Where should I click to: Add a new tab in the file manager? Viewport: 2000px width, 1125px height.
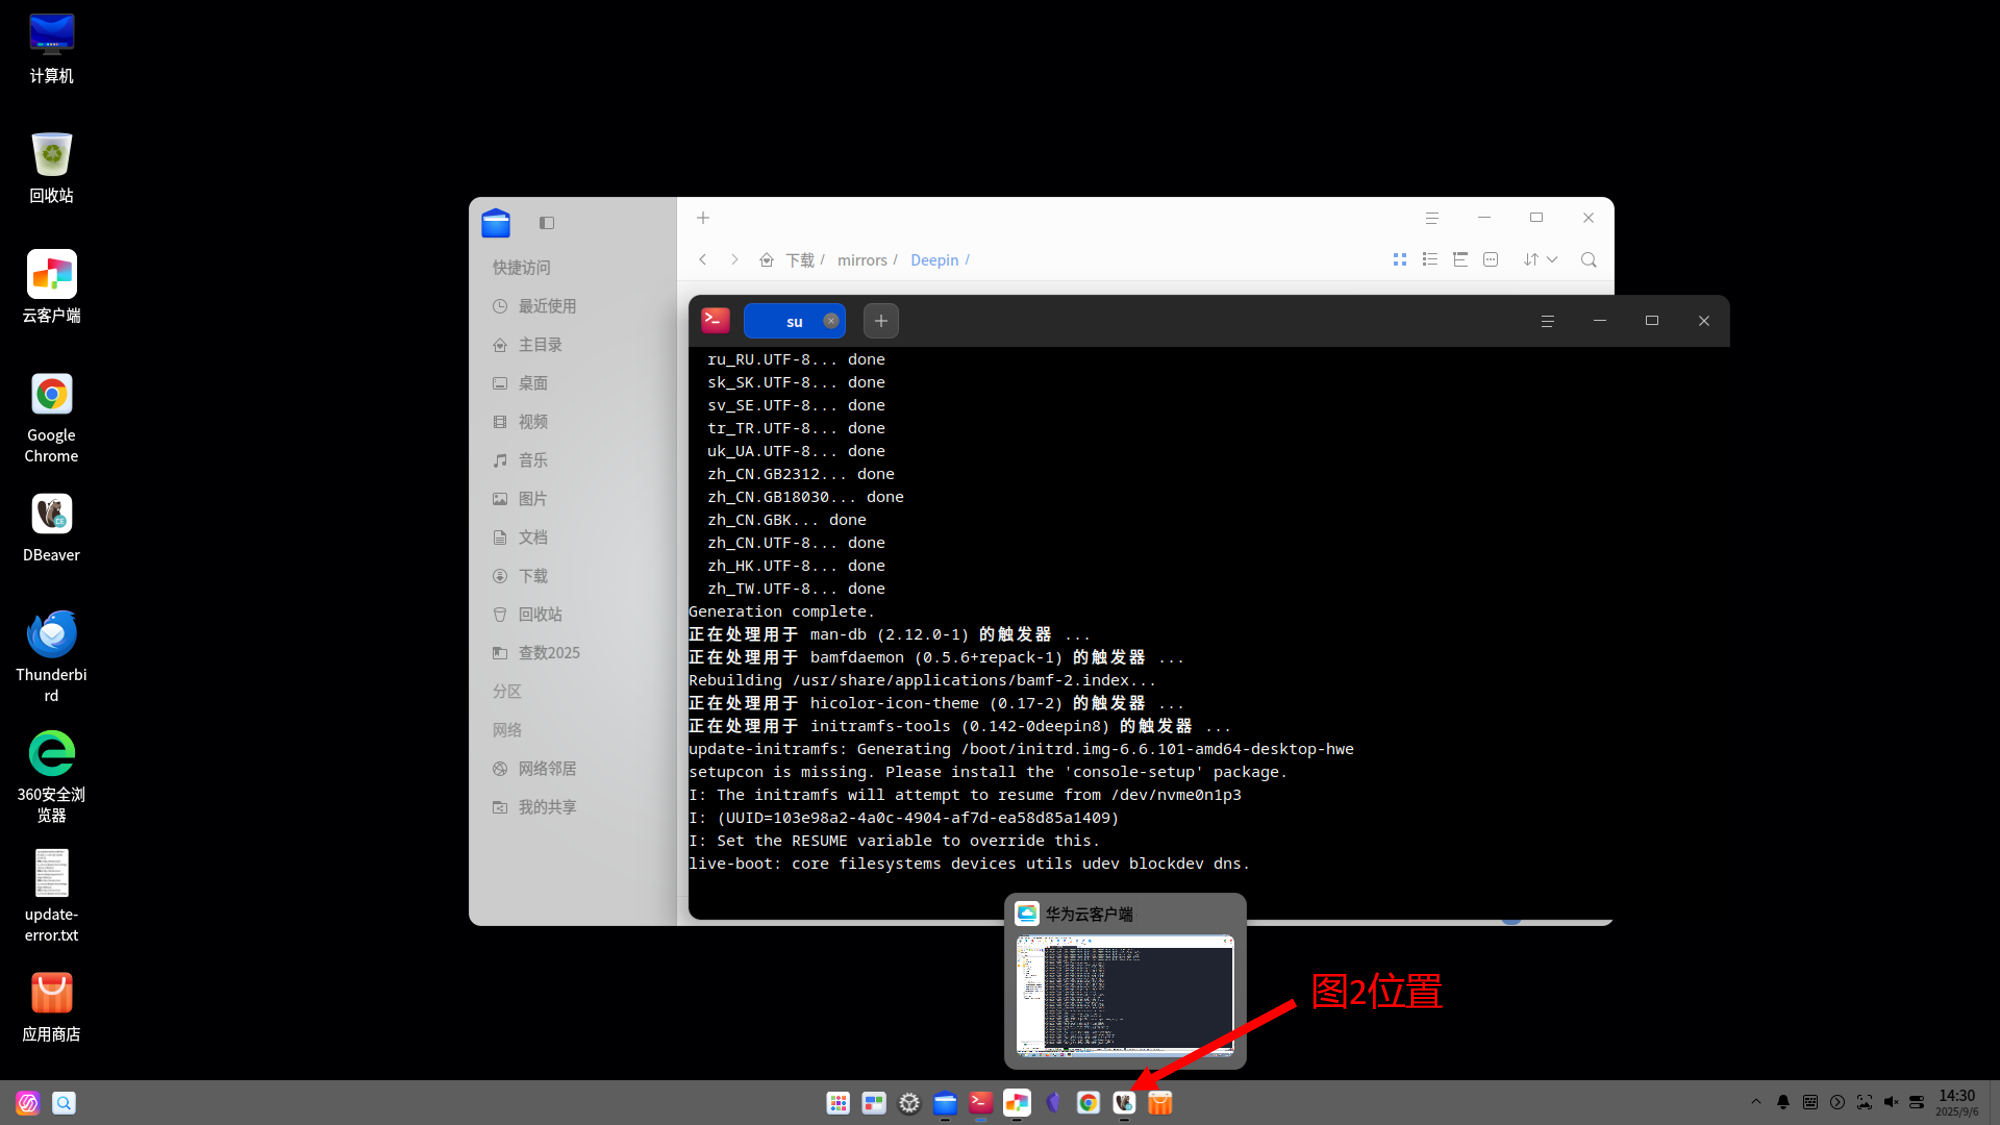click(x=703, y=218)
